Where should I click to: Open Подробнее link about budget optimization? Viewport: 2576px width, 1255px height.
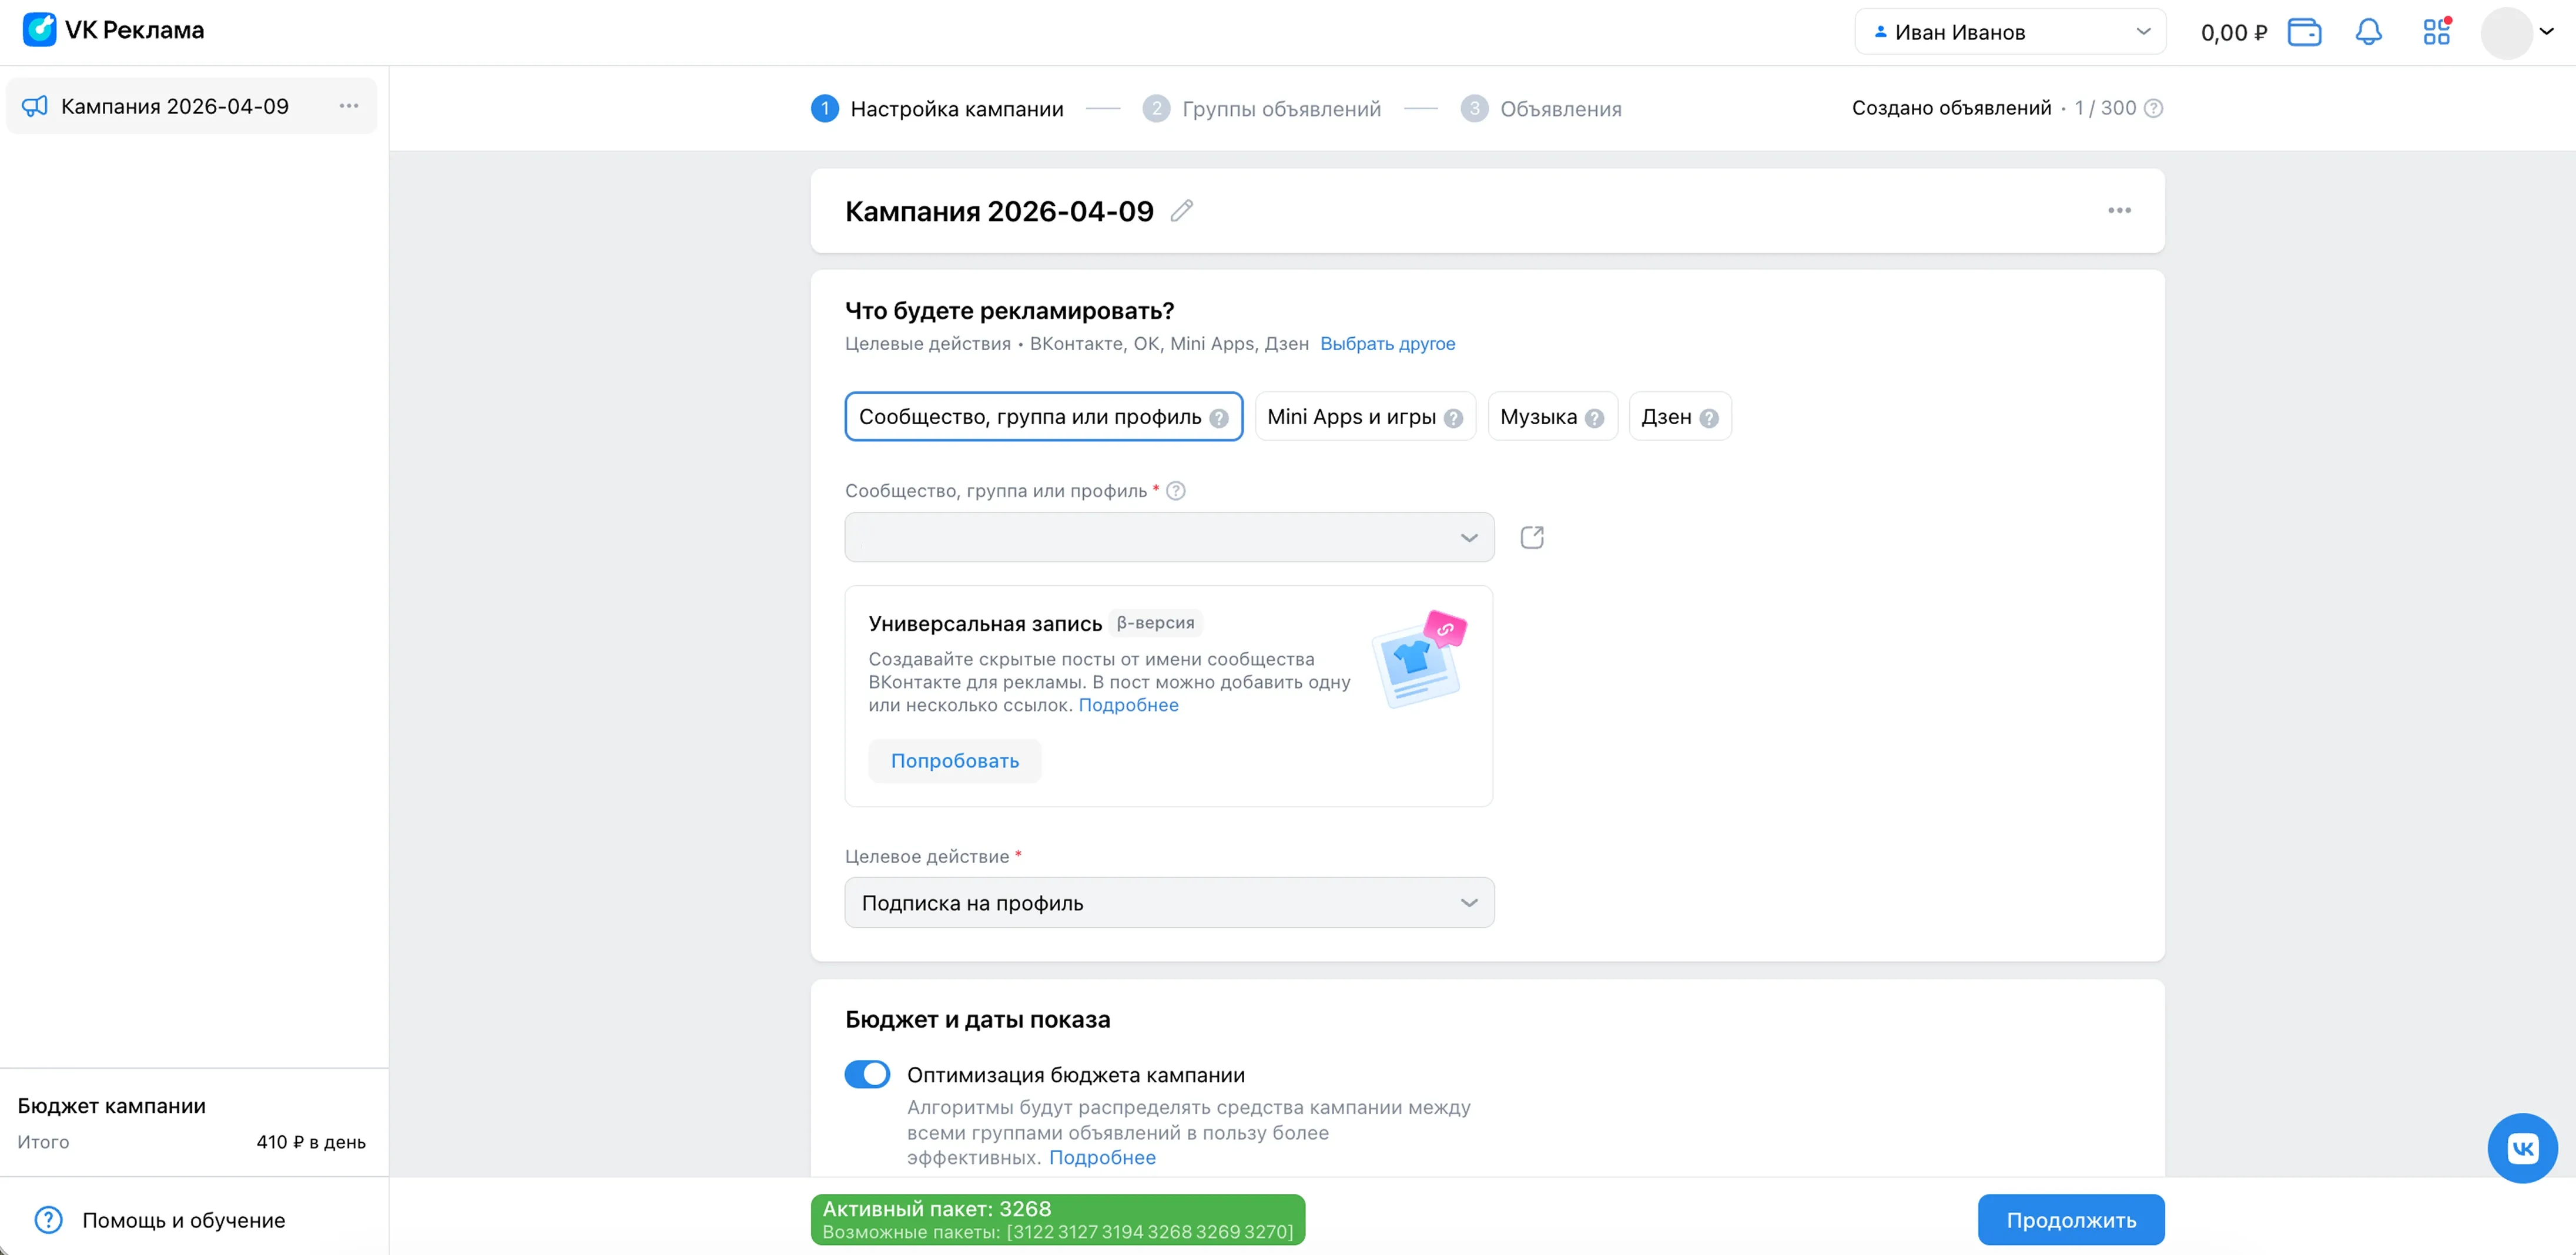click(1102, 1157)
